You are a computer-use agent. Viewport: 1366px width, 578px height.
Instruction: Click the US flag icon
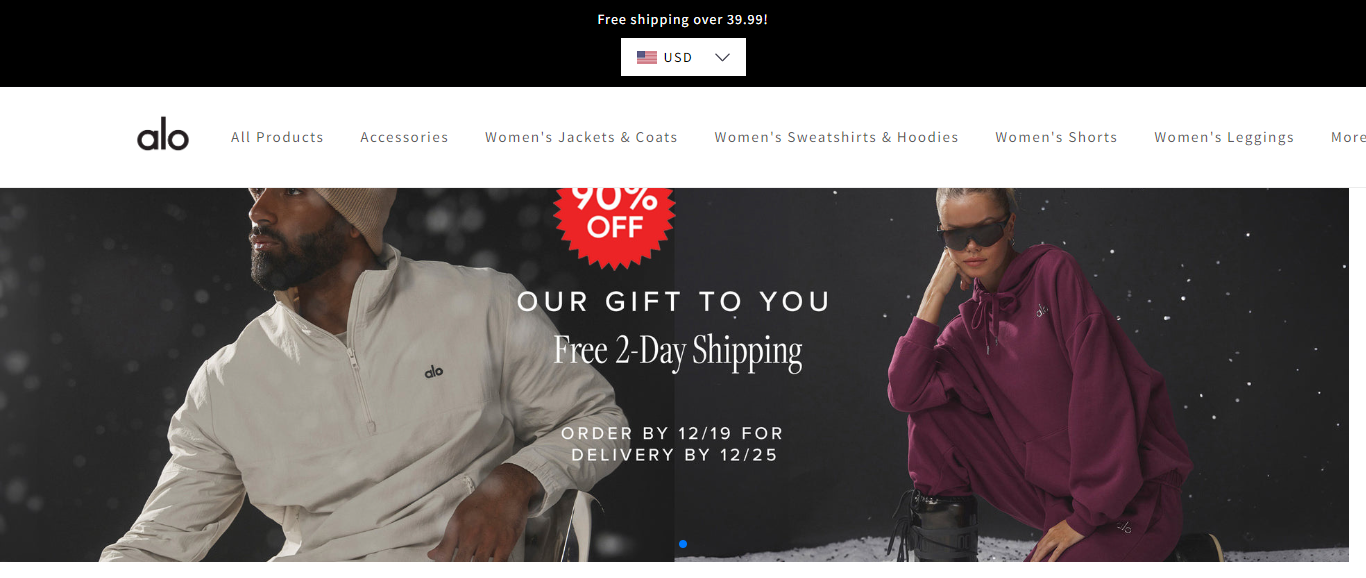pyautogui.click(x=647, y=57)
